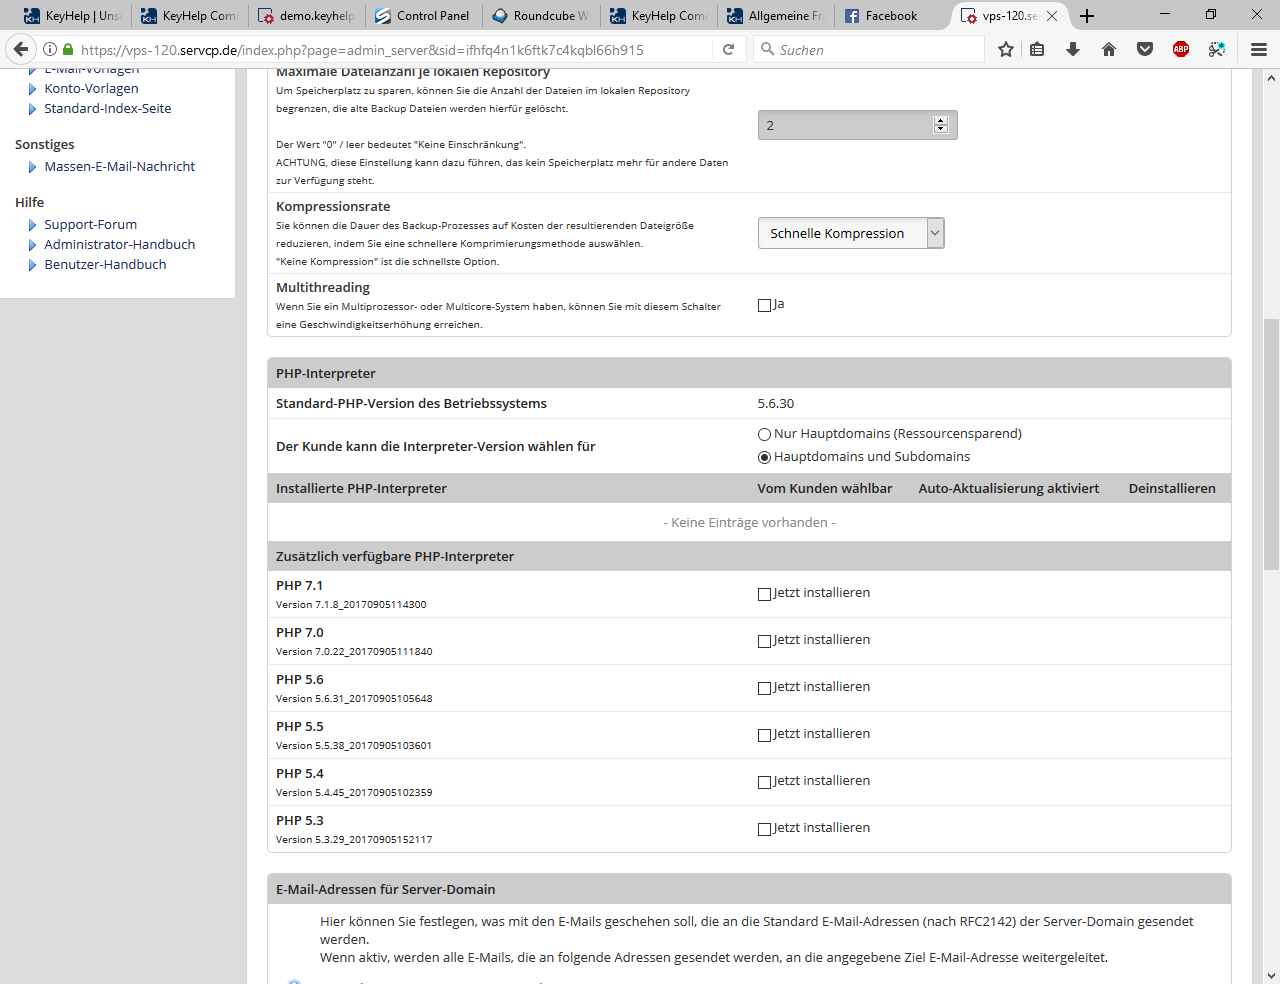
Task: Open the Firefox hamburger menu
Action: pos(1259,49)
